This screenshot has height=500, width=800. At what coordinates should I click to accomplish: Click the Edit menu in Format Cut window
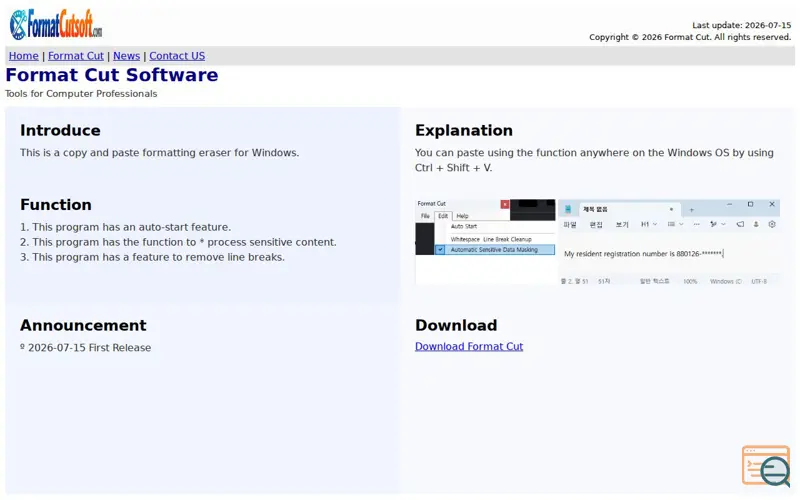pyautogui.click(x=443, y=216)
